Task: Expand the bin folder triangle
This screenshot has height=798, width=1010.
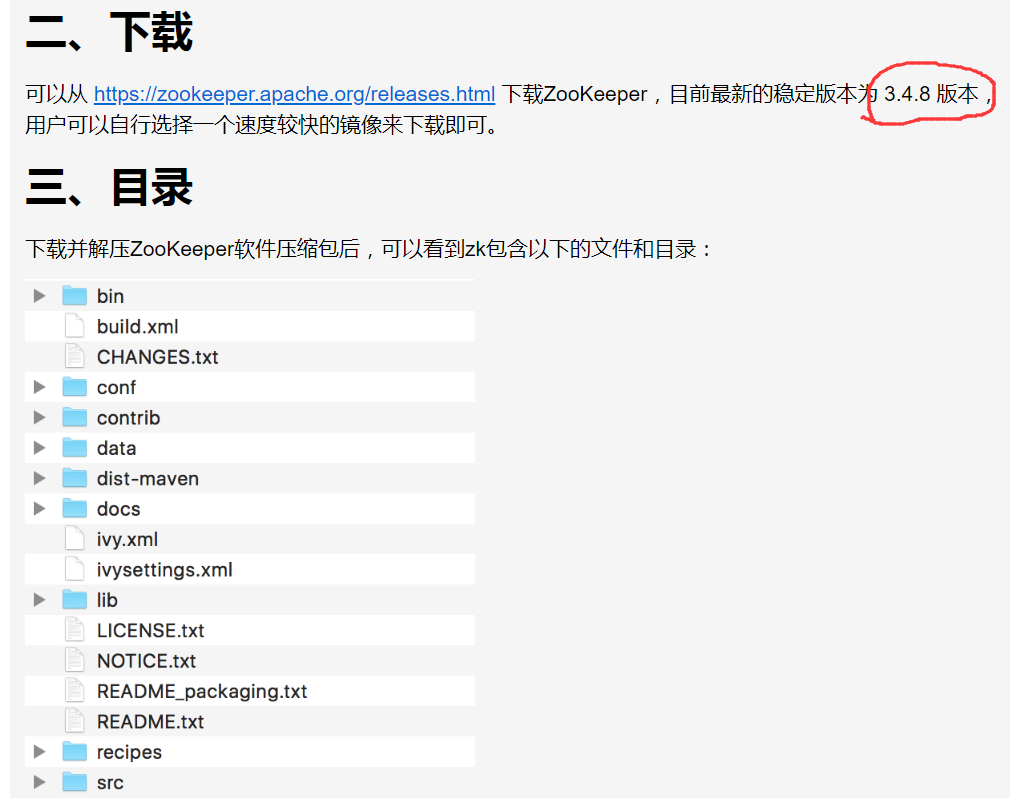Action: (x=40, y=296)
